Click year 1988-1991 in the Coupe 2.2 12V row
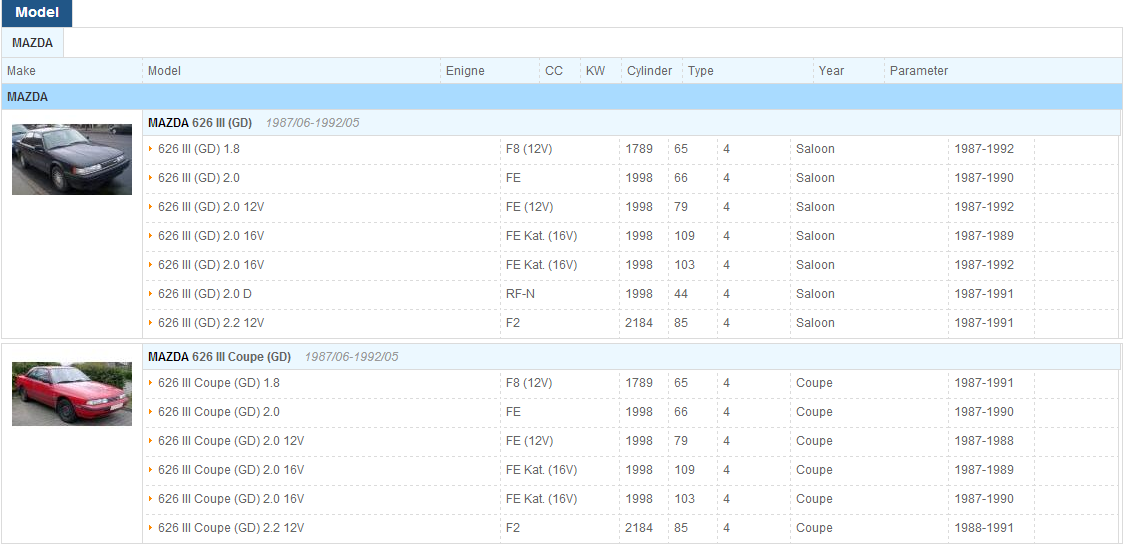The image size is (1124, 546). pos(984,528)
